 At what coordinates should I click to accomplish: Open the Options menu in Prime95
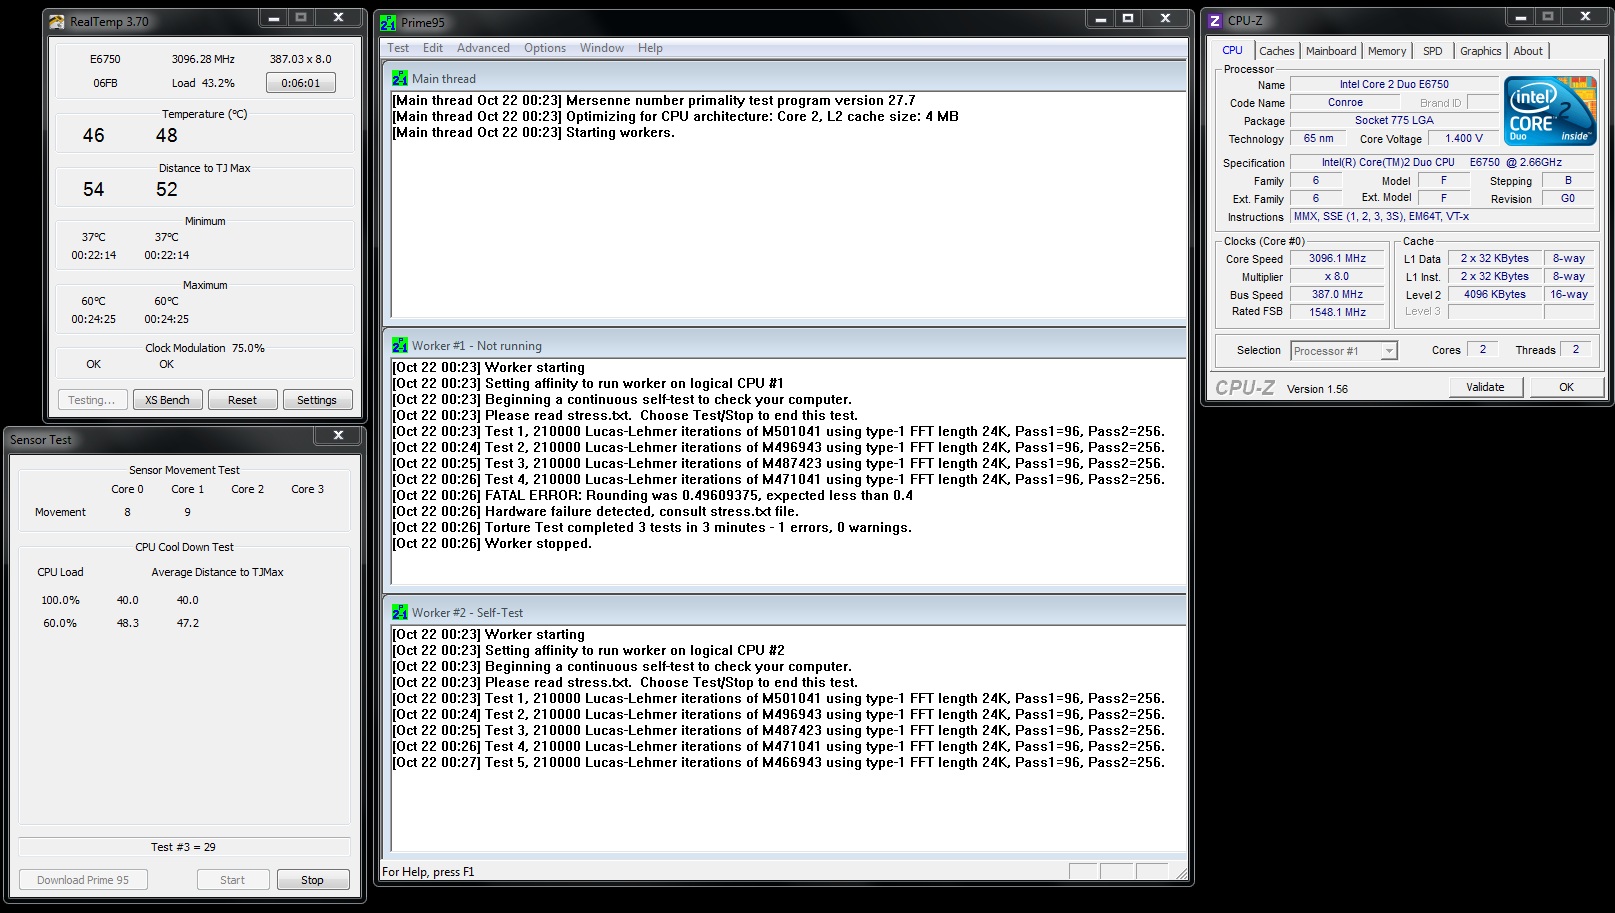click(x=545, y=48)
